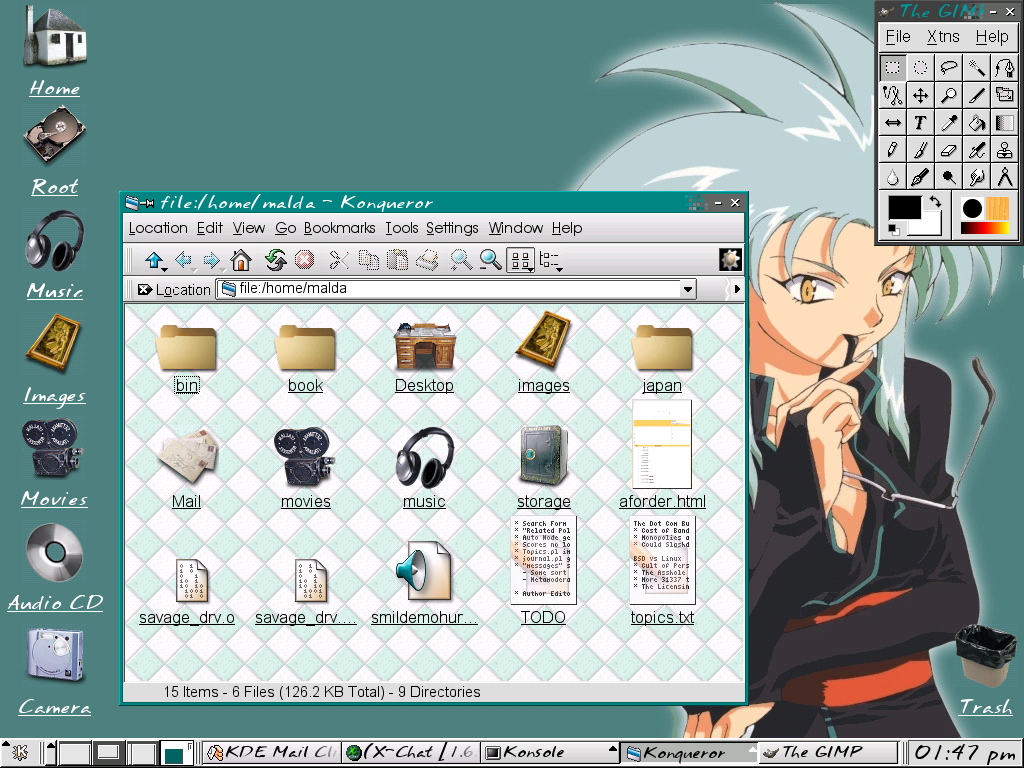
Task: Open the Location menu in Konqueror
Action: pyautogui.click(x=158, y=228)
